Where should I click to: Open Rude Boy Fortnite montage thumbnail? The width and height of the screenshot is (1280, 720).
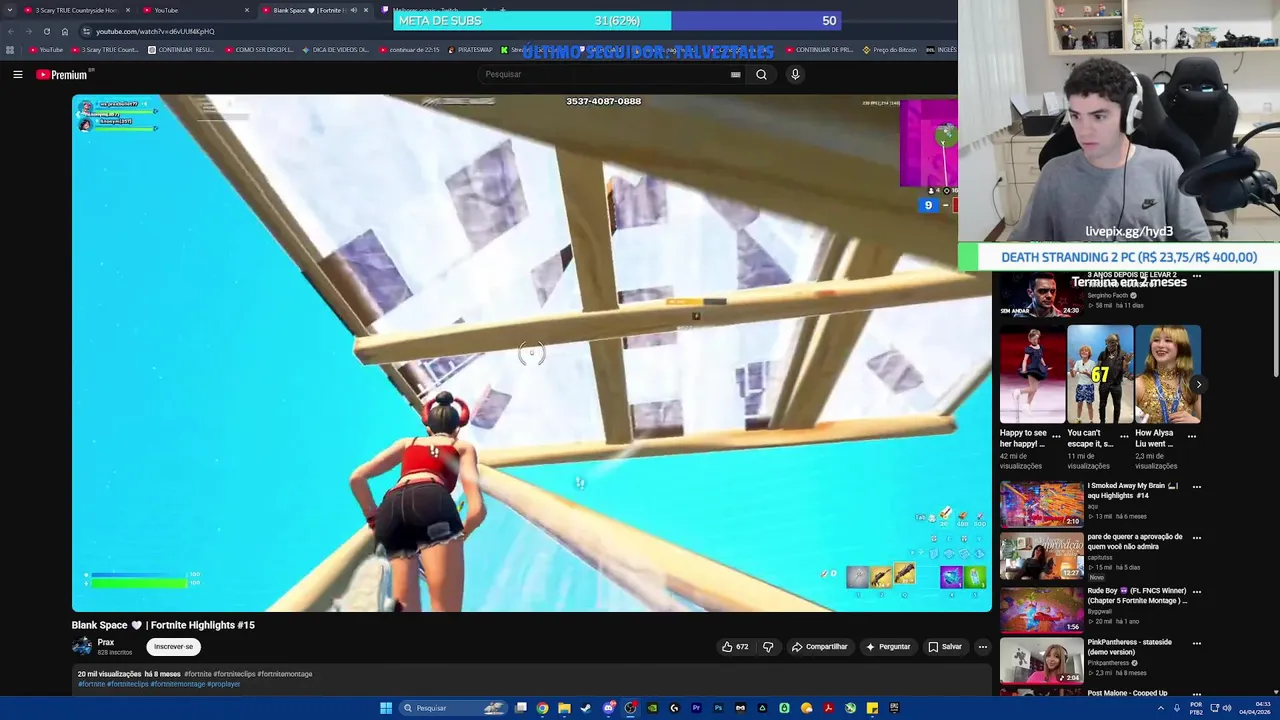1041,609
